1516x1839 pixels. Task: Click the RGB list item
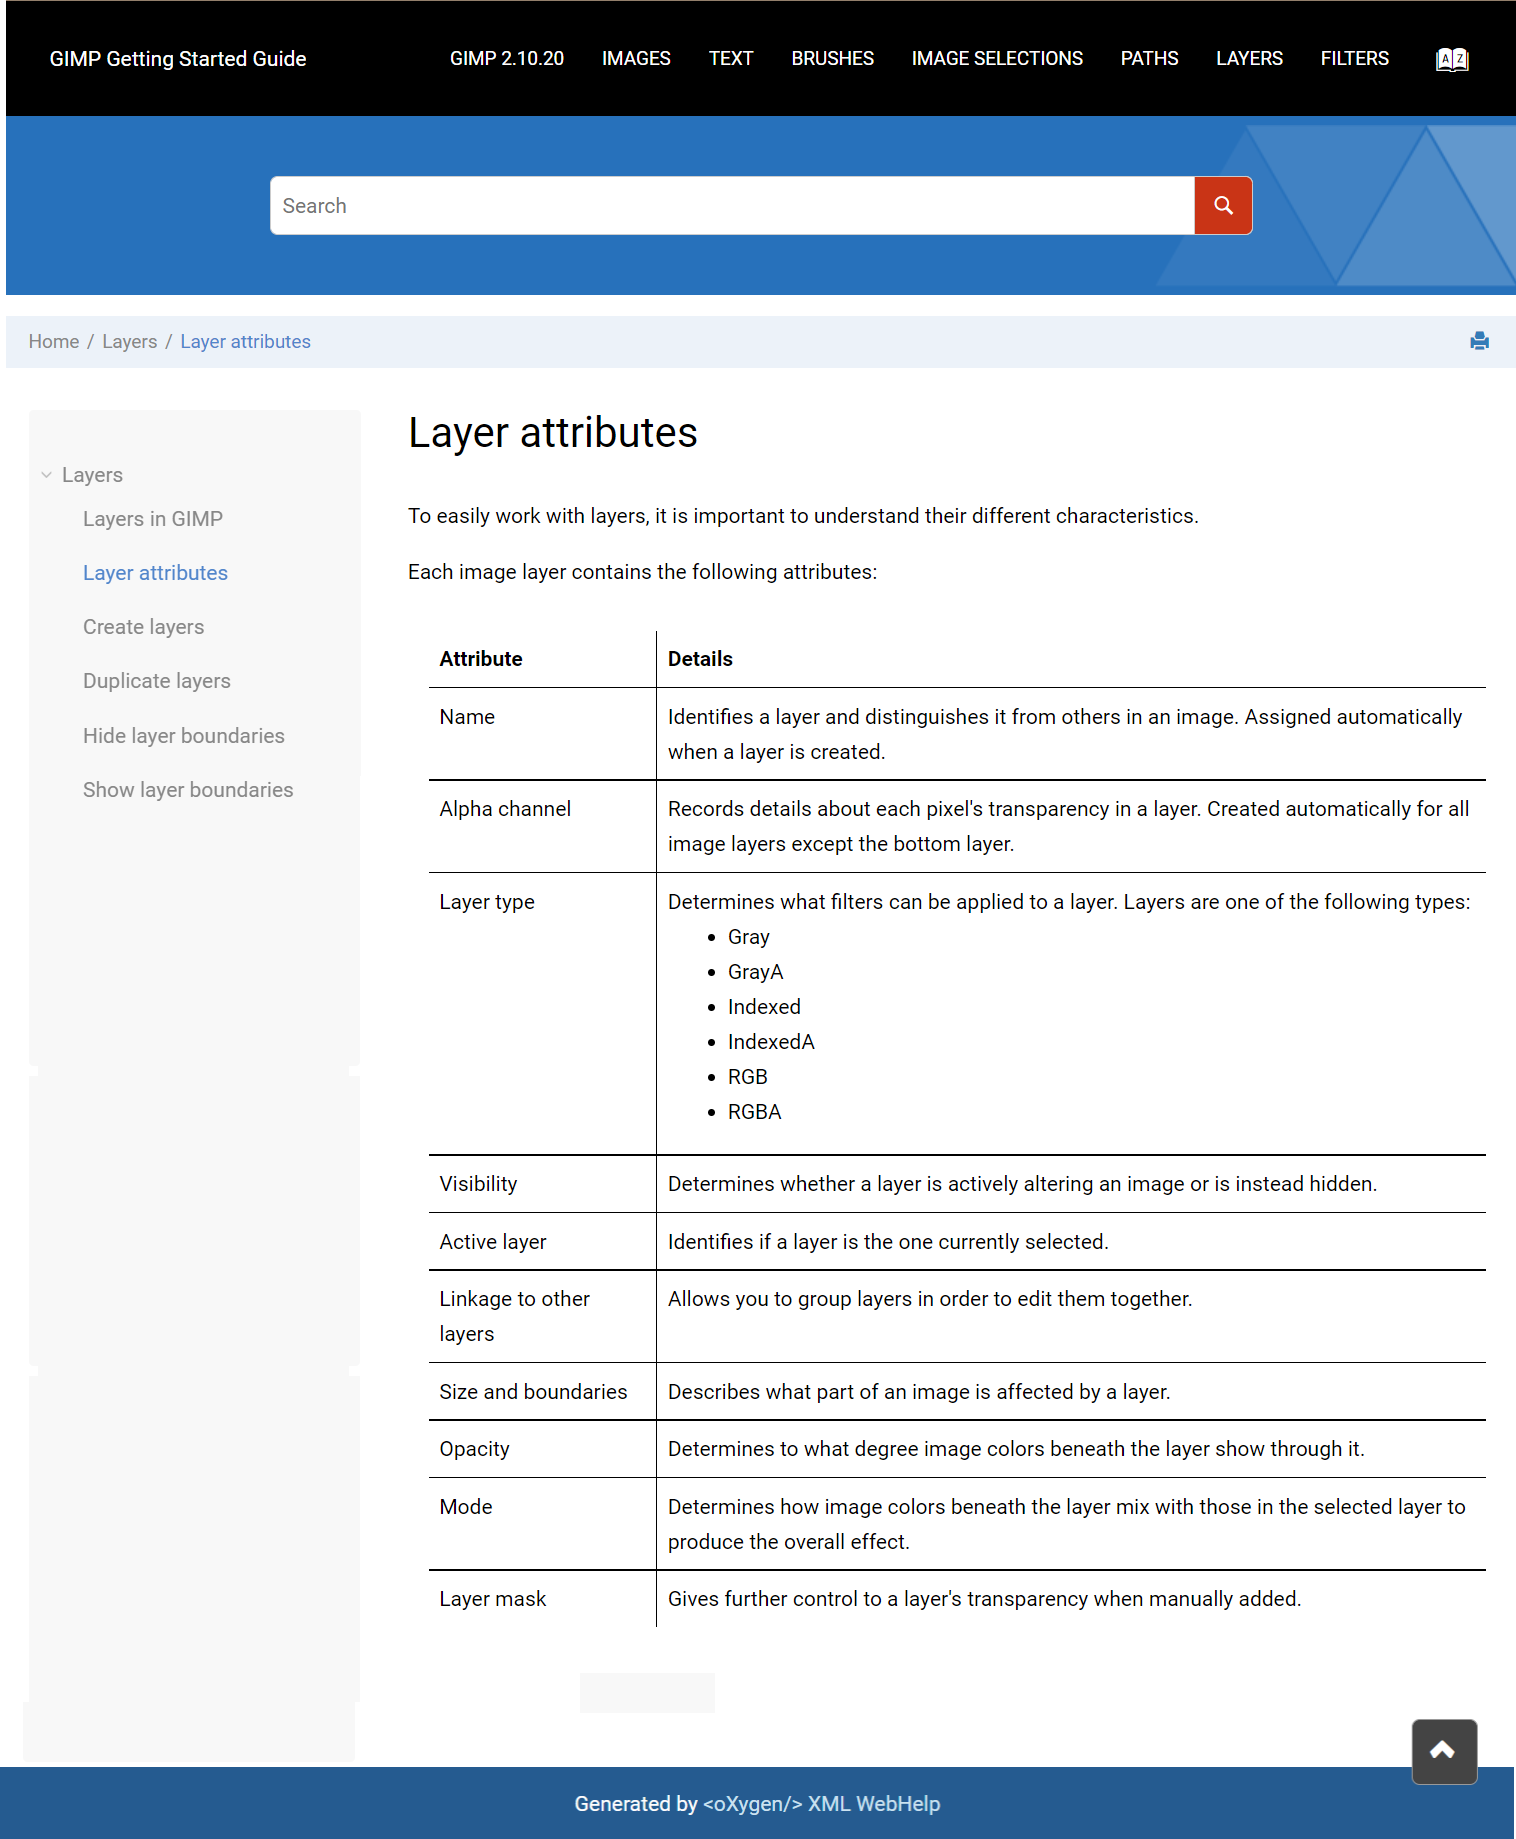[747, 1077]
